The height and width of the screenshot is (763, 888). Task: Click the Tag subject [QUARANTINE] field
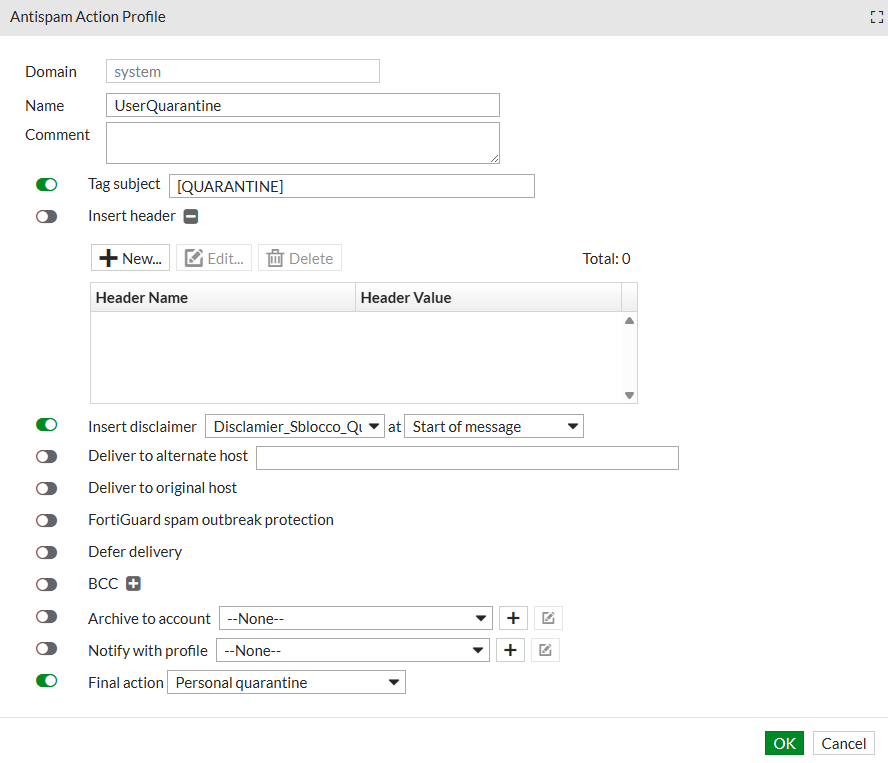352,186
